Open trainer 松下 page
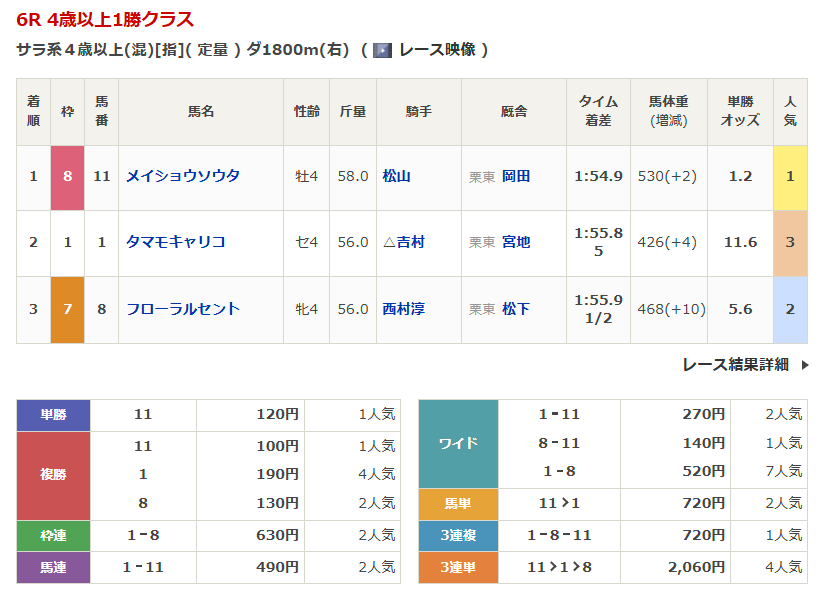 [x=516, y=309]
